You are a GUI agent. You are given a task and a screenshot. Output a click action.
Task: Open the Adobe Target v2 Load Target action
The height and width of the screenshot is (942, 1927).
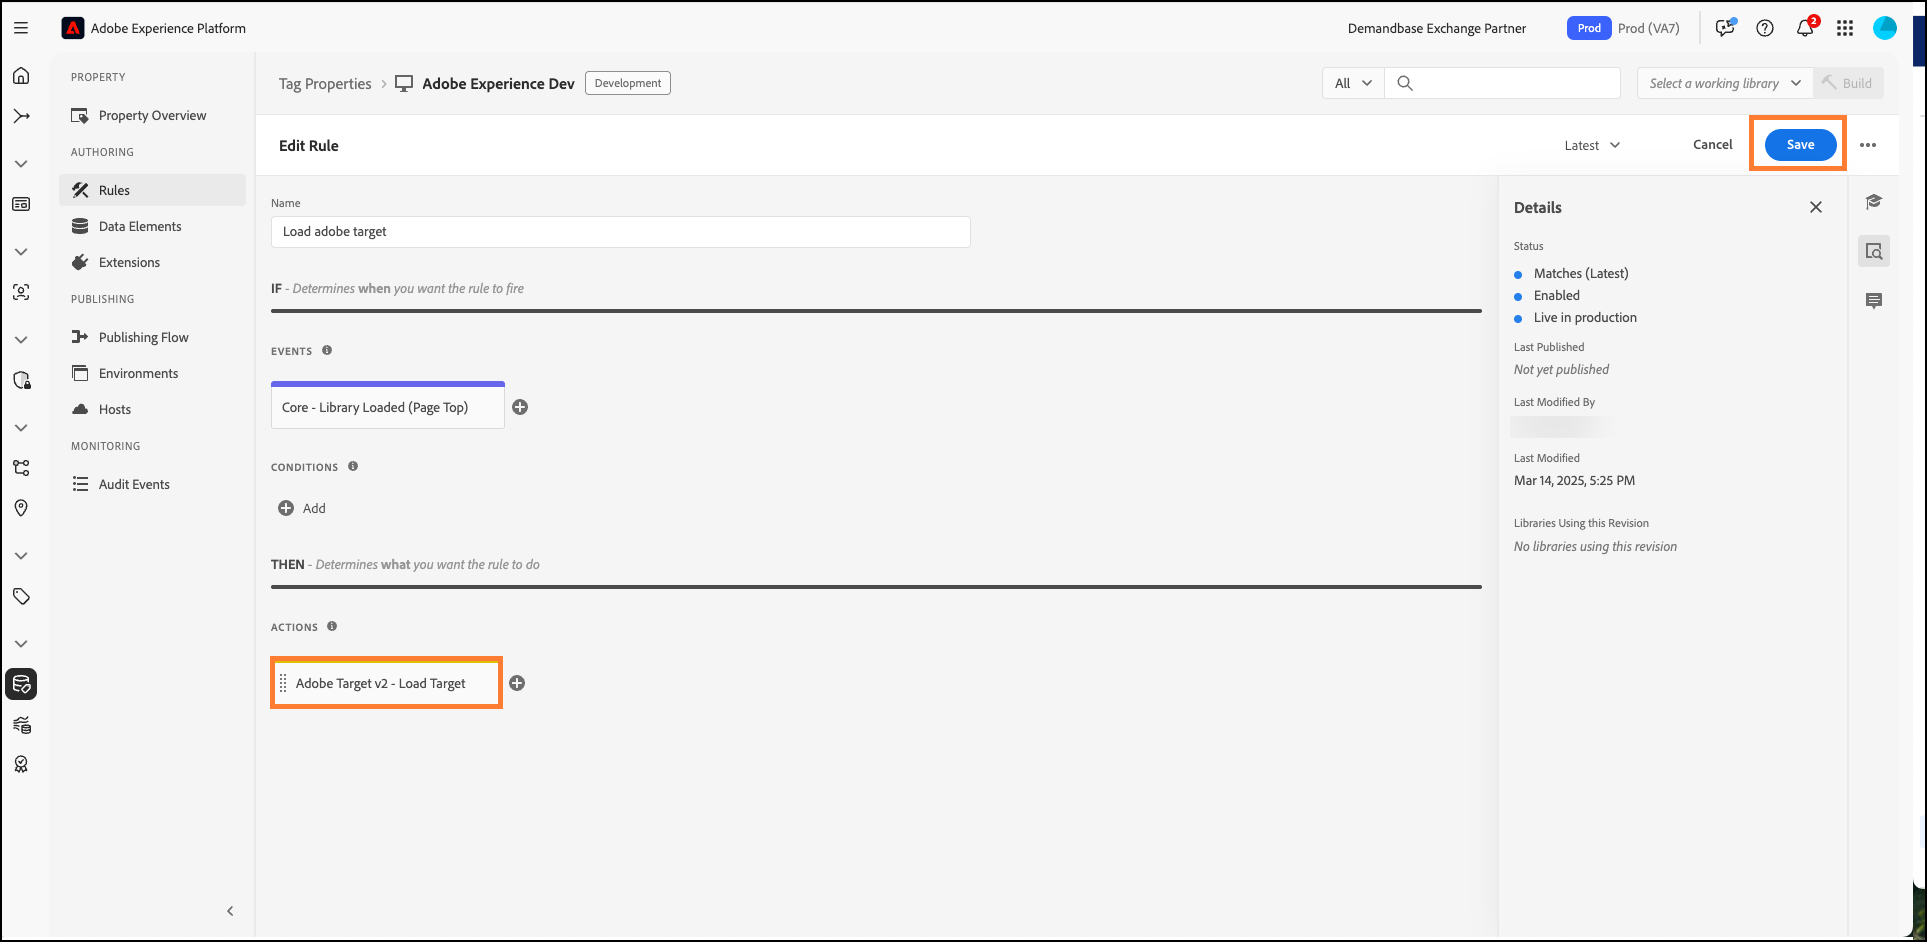(x=381, y=683)
